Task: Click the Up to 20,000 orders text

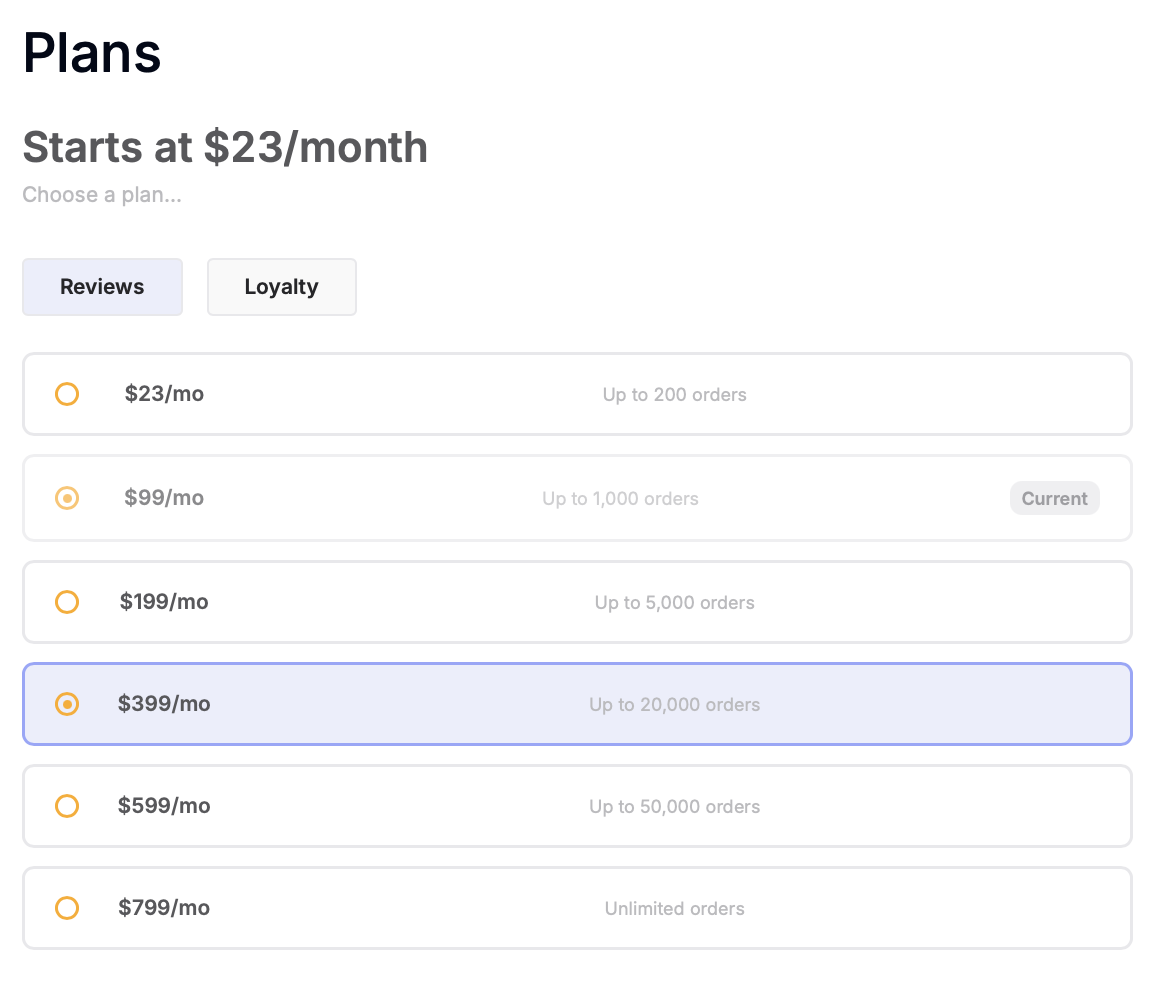Action: pos(674,705)
